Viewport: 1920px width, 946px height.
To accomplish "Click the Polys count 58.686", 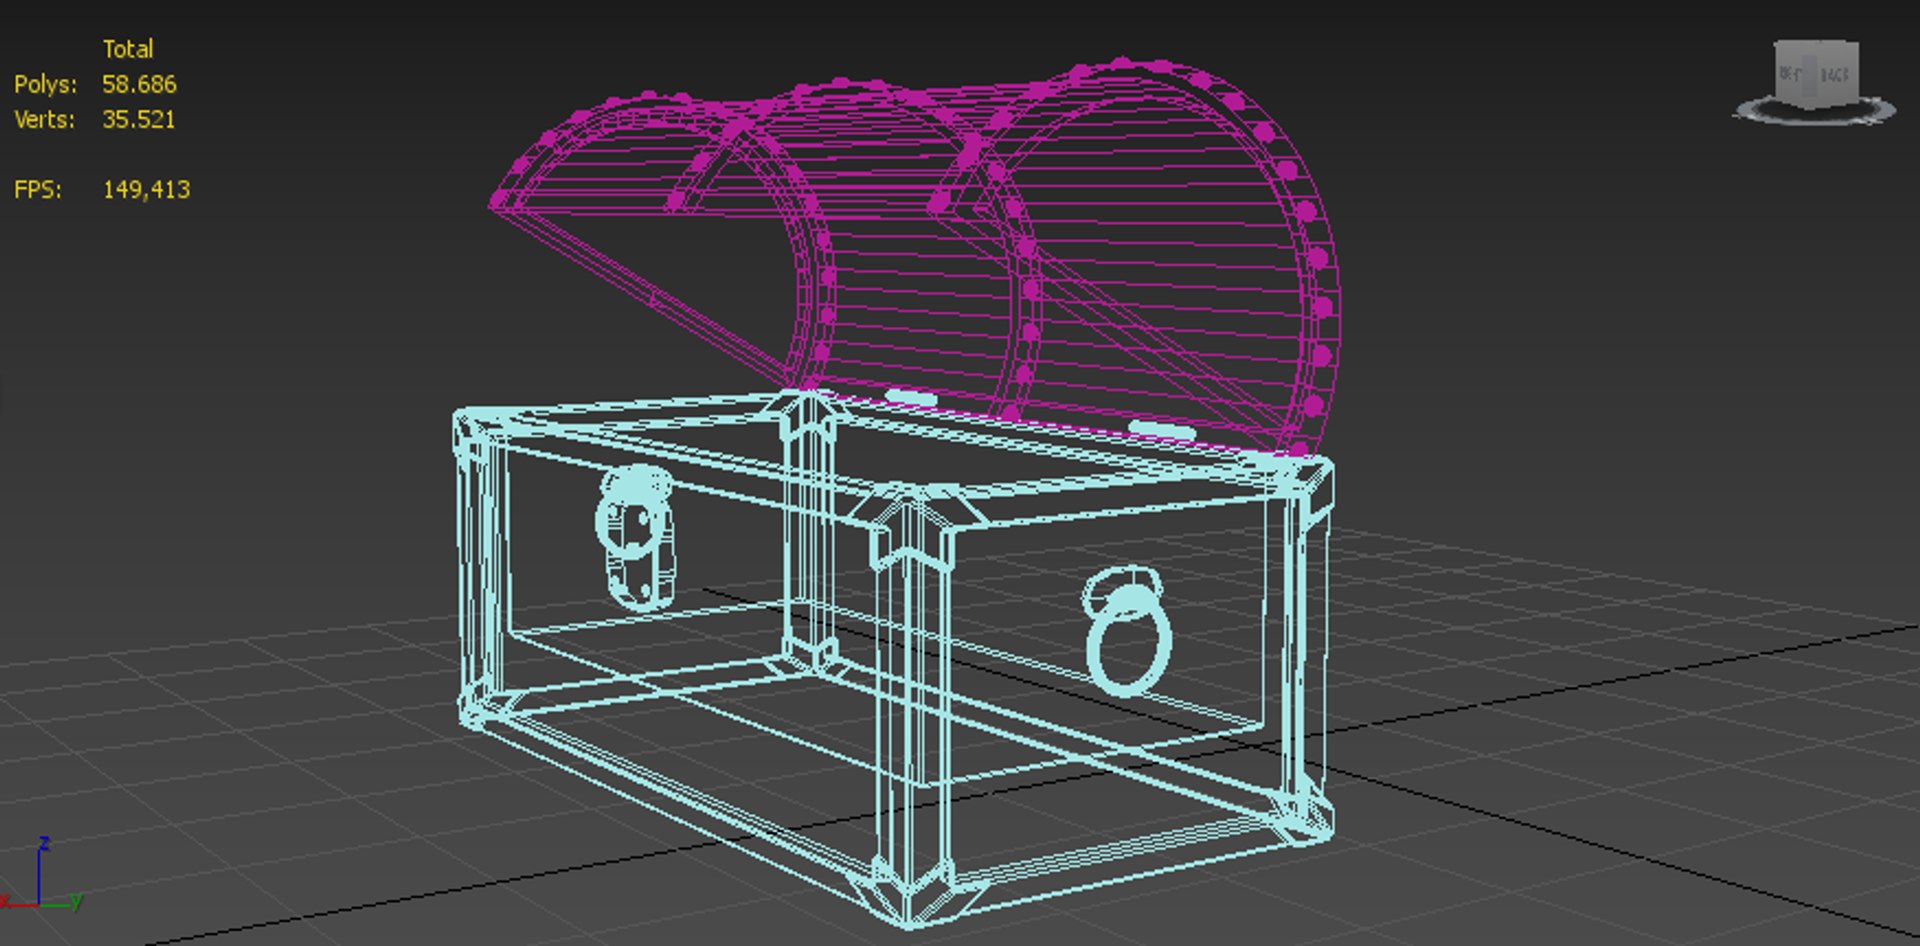I will (x=139, y=84).
